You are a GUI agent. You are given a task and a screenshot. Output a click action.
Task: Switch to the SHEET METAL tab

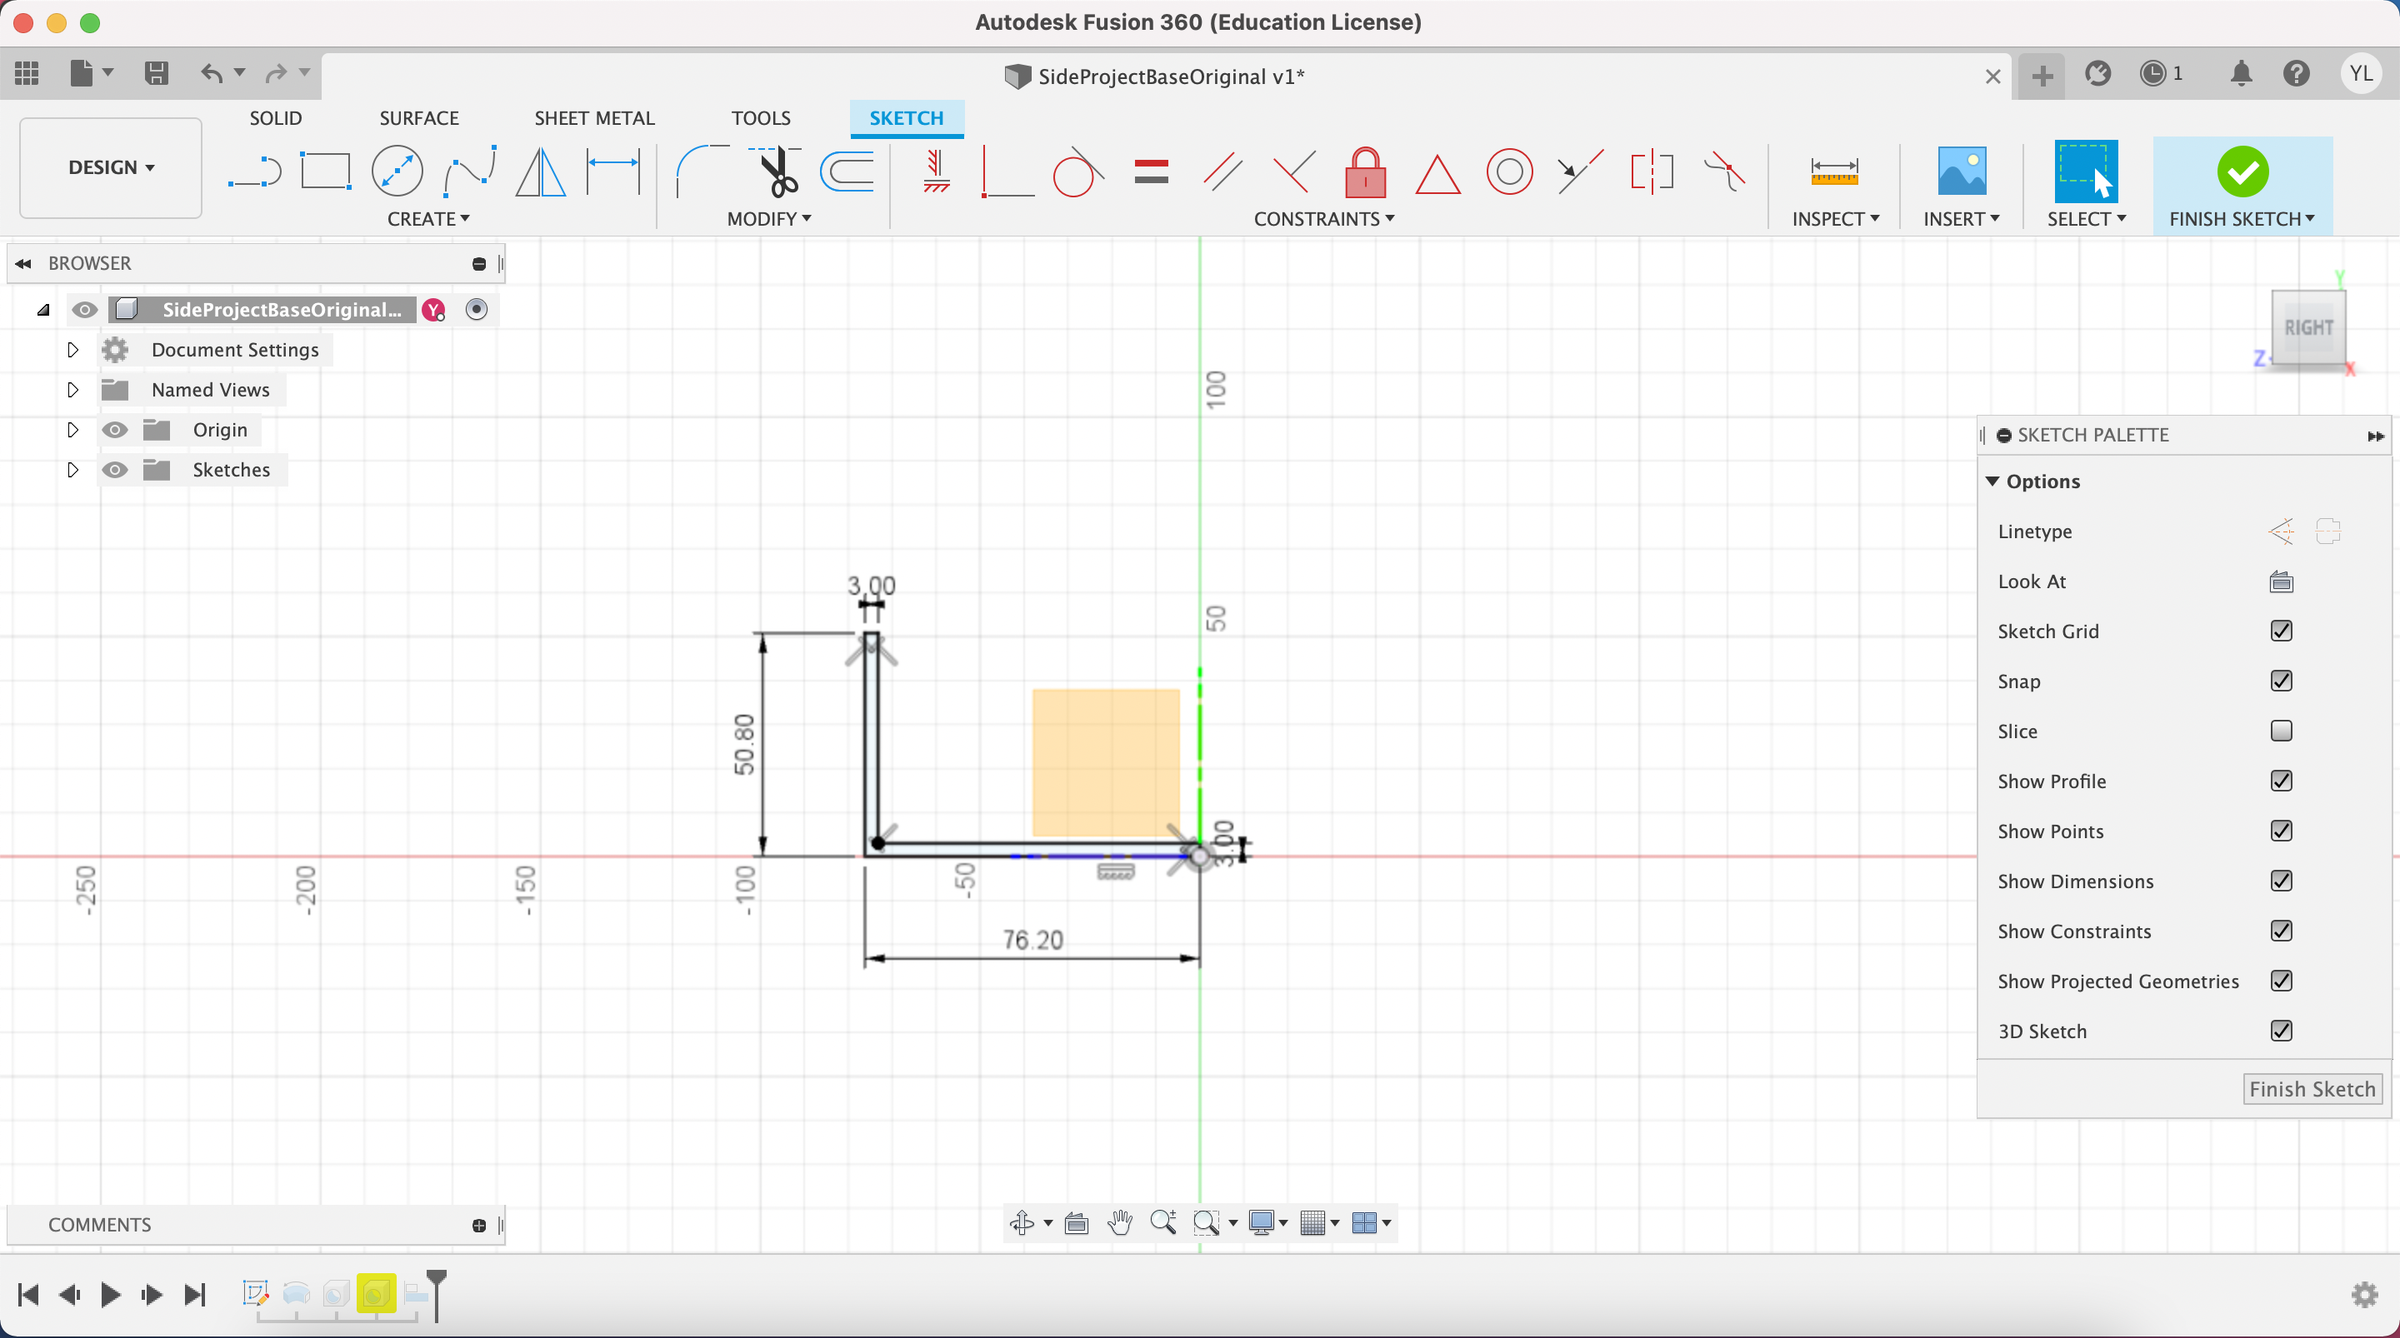tap(594, 118)
